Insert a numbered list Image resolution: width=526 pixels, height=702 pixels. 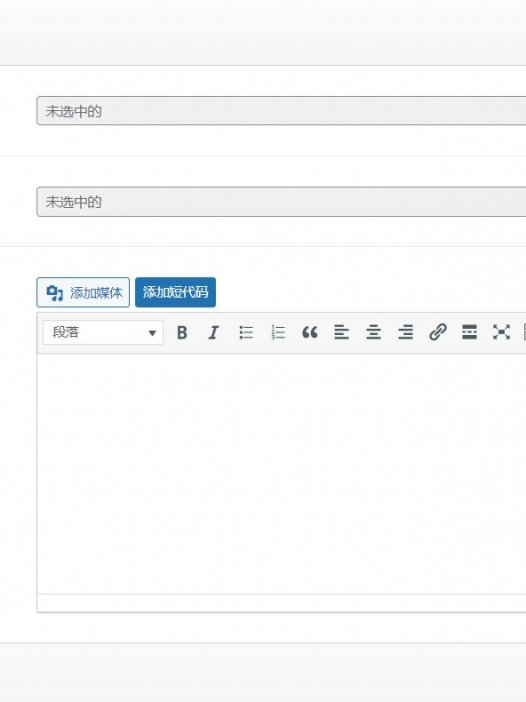click(278, 333)
